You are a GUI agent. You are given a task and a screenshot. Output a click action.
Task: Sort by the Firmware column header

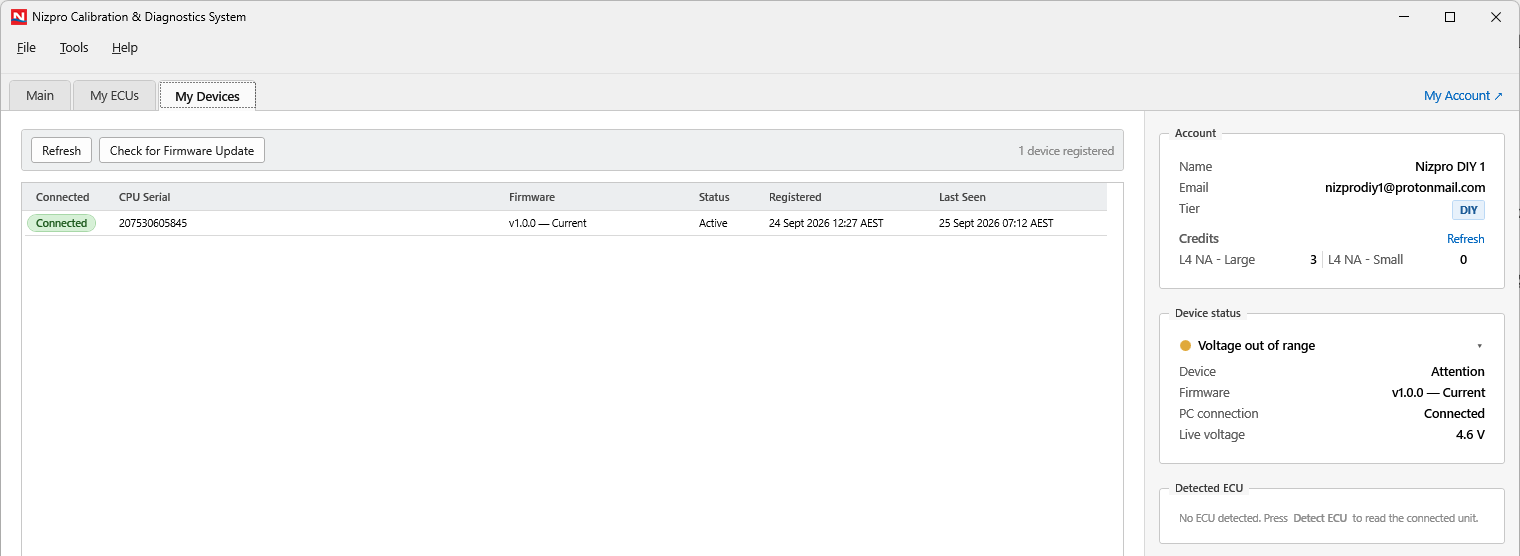pos(532,197)
